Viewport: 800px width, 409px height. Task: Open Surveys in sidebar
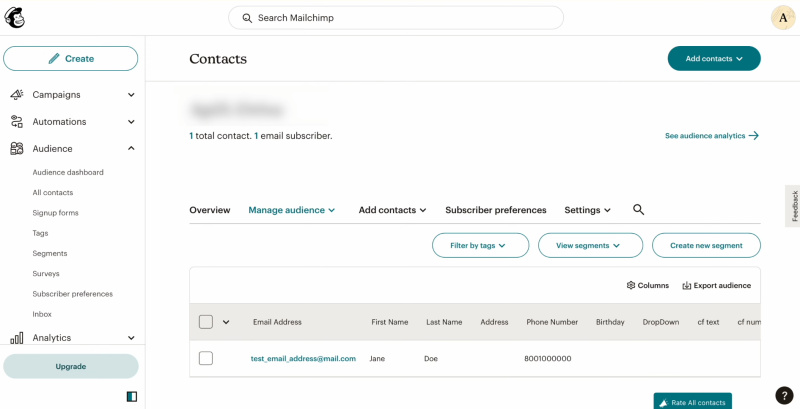(46, 273)
